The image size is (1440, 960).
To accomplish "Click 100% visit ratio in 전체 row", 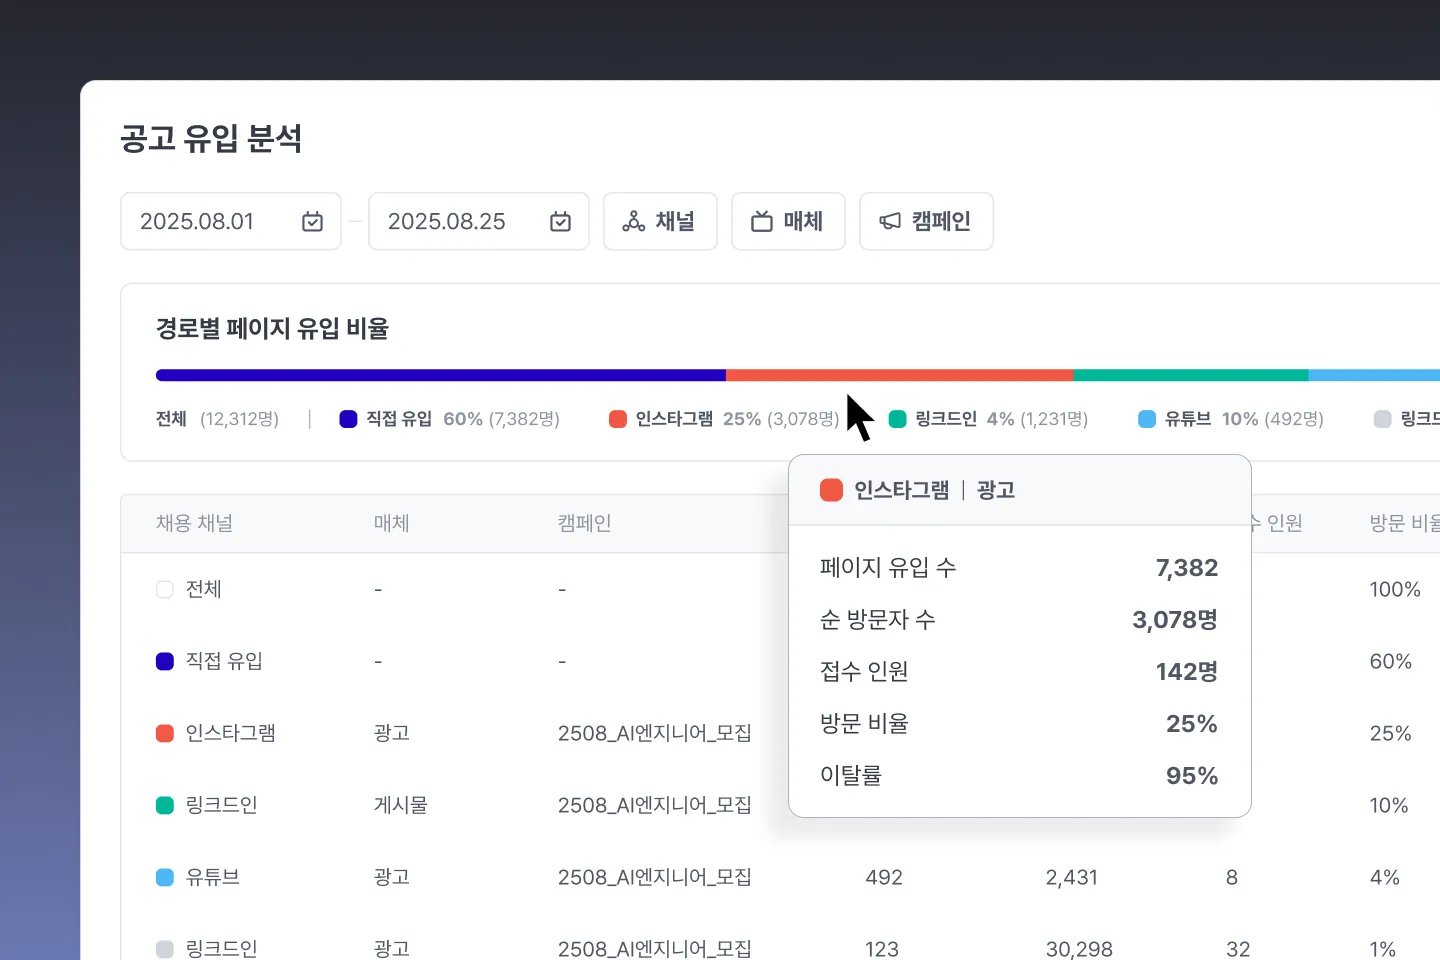I will (1395, 589).
